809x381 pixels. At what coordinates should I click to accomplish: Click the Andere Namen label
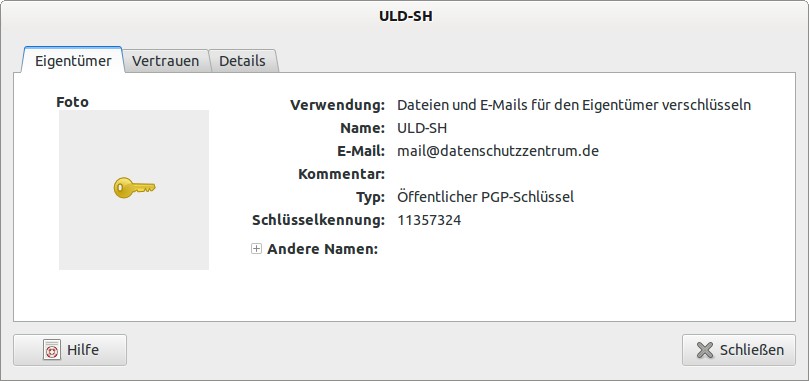[x=322, y=249]
